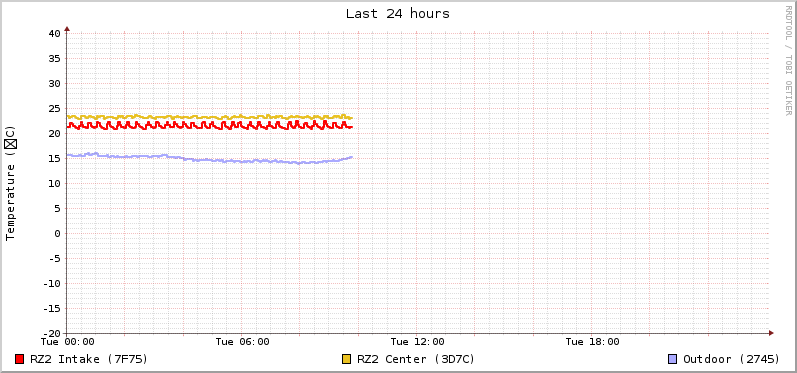Click the "-10" y-axis value

click(51, 283)
